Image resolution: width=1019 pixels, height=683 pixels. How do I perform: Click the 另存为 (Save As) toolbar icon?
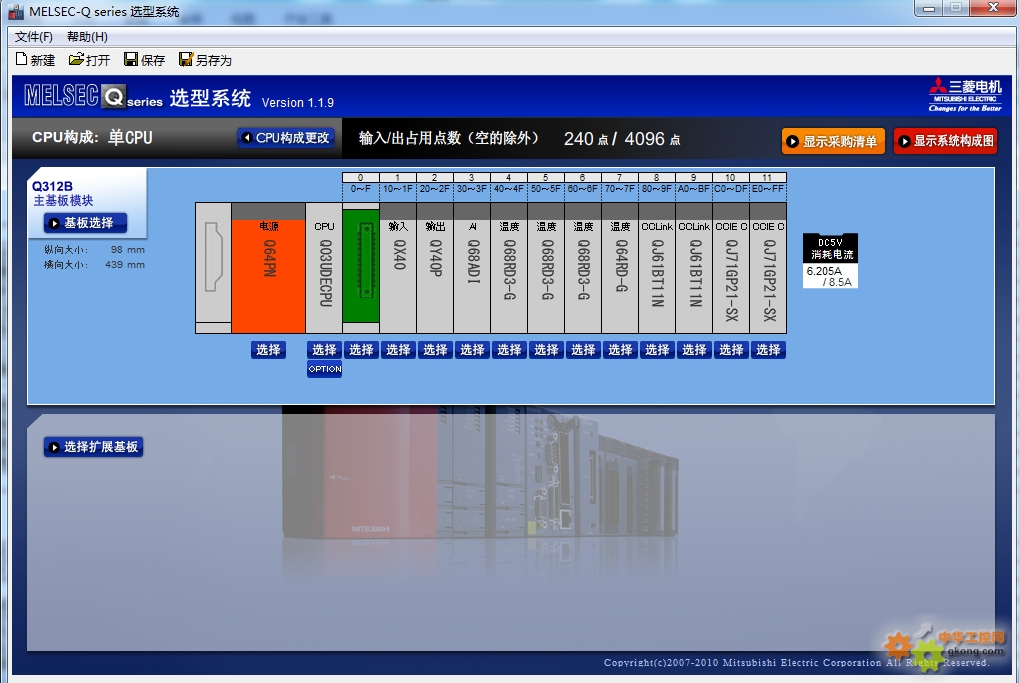tap(205, 60)
